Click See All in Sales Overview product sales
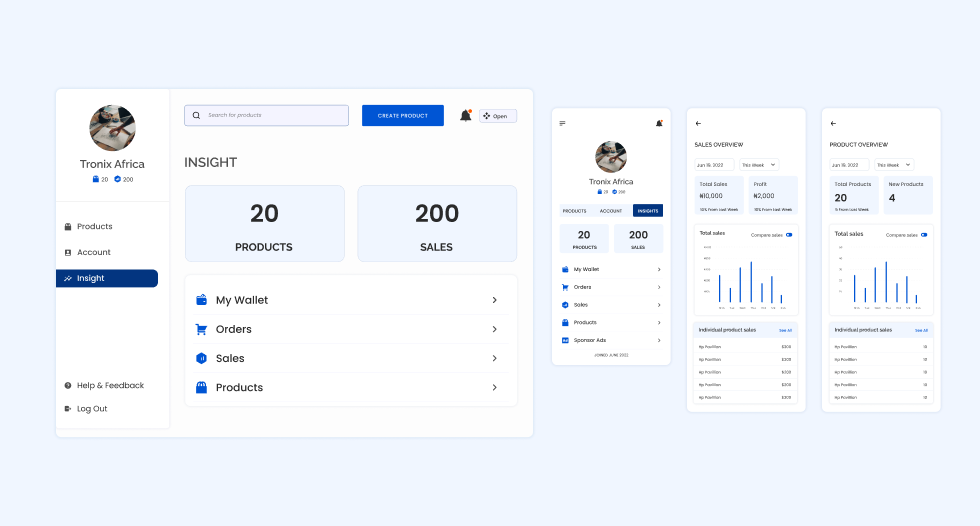 785,330
